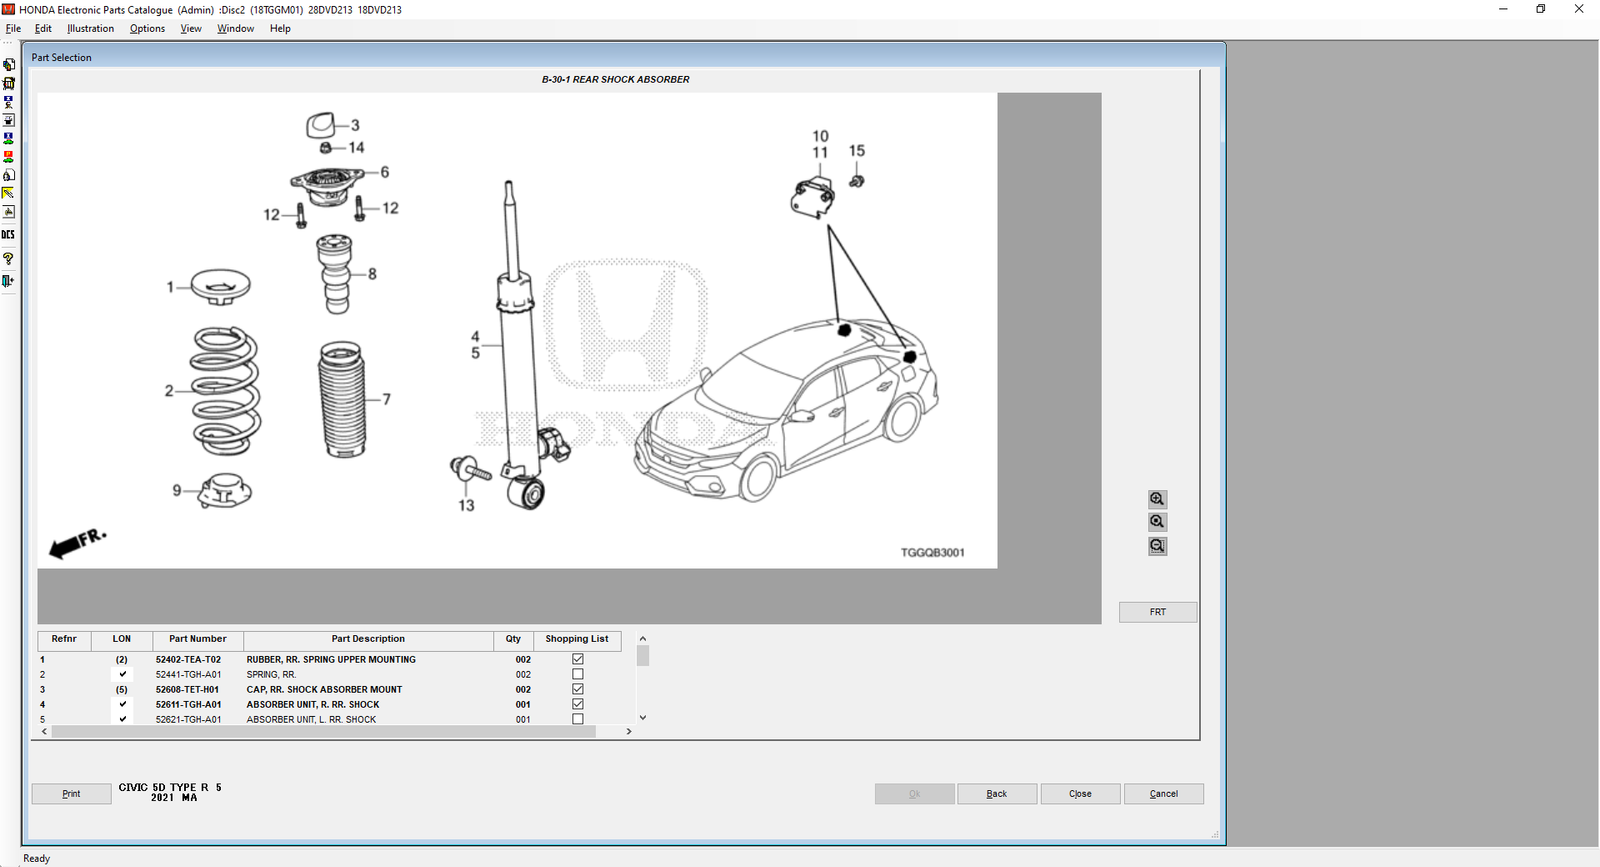This screenshot has height=867, width=1600.
Task: Select part number 52441-TGH-A01
Action: (188, 675)
